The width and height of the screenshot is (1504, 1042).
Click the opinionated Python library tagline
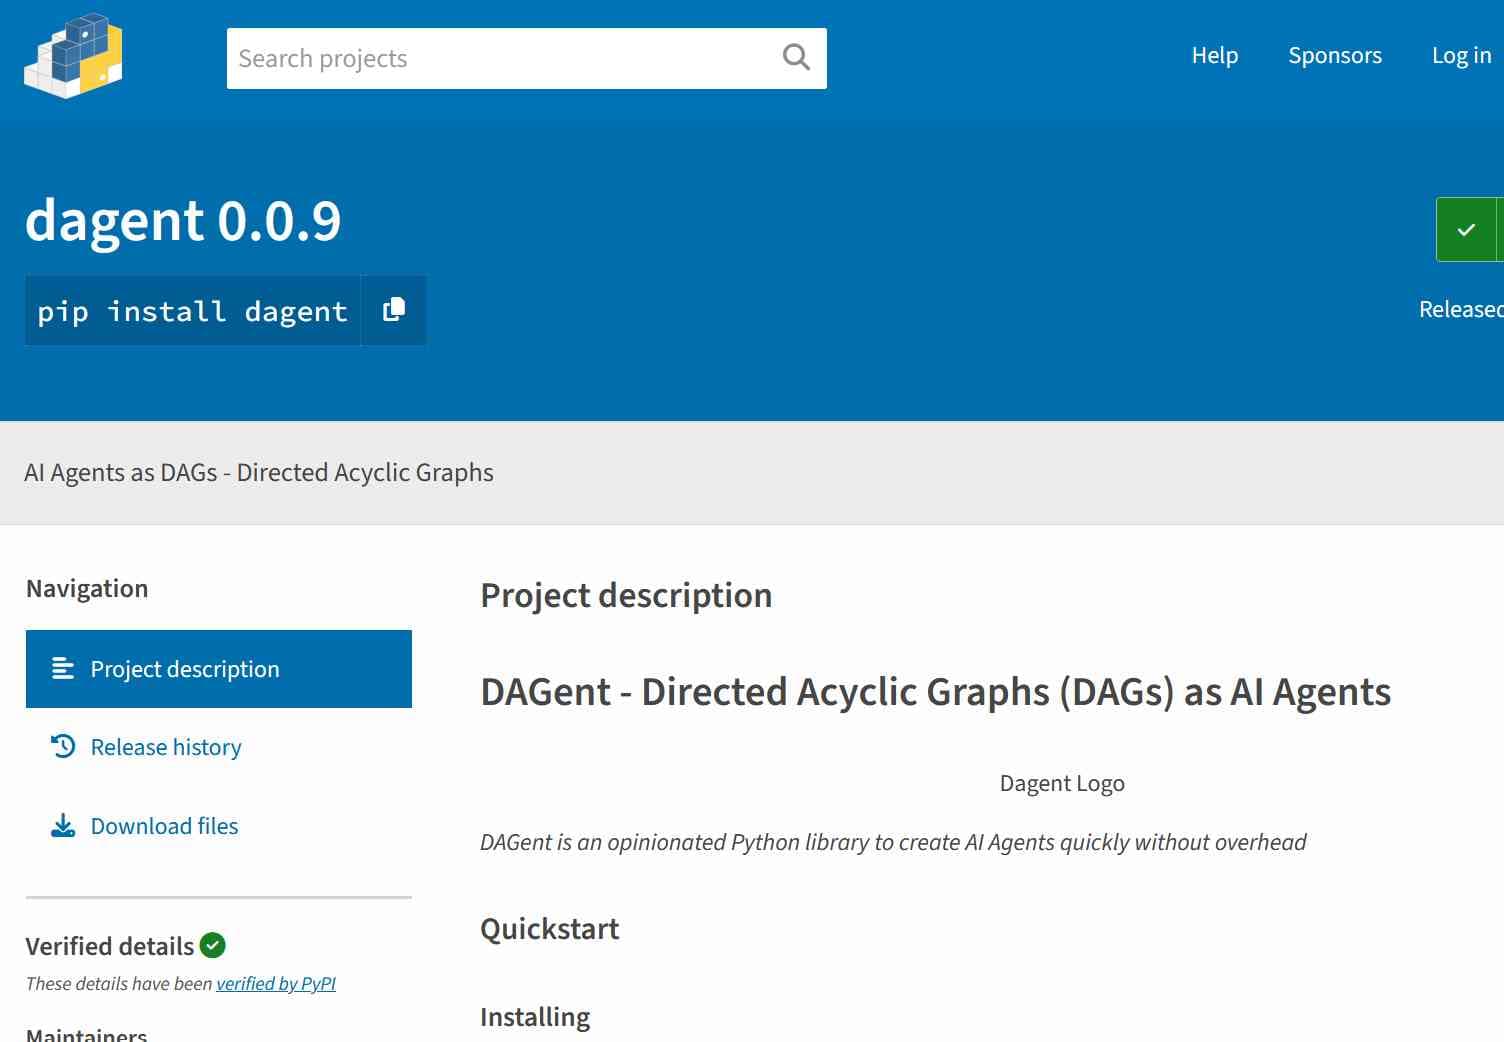(893, 843)
